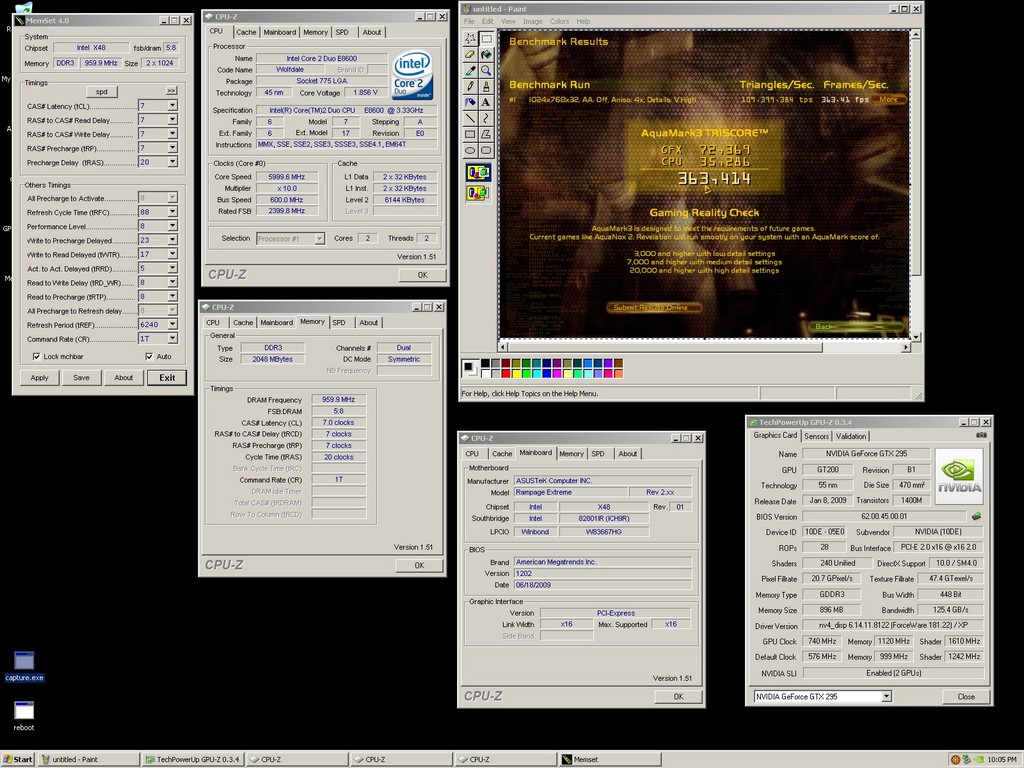
Task: Open the Refresh Cycle Time (tRFC) dropdown
Action: [172, 212]
